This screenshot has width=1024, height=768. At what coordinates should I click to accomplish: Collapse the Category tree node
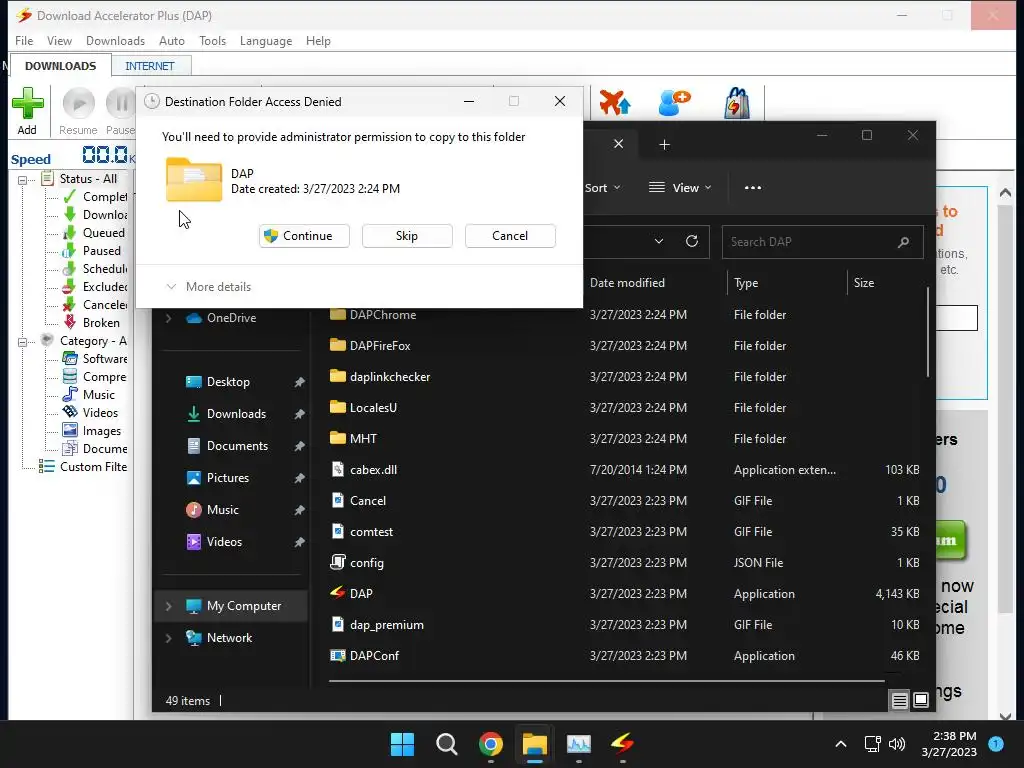tap(22, 342)
